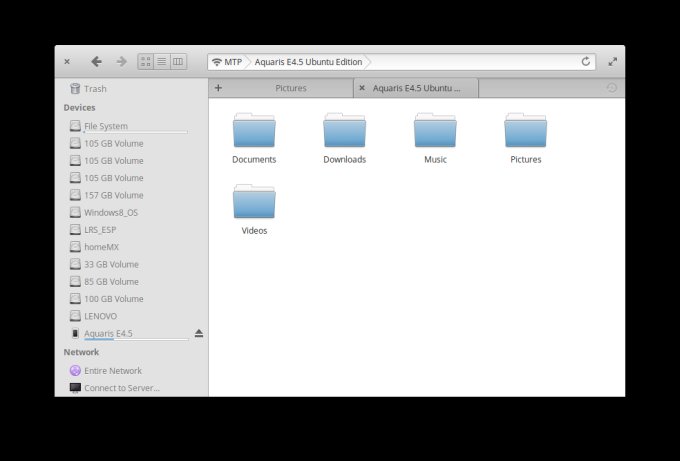Click the File System disk icon
The image size is (680, 461).
tap(75, 126)
